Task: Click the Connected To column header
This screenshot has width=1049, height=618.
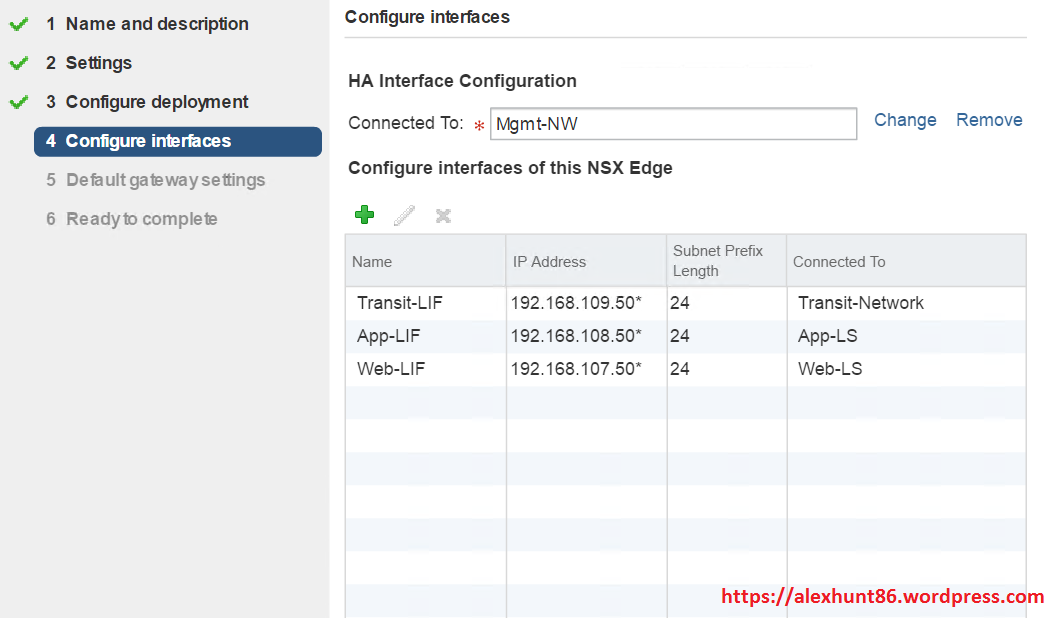Action: coord(839,262)
